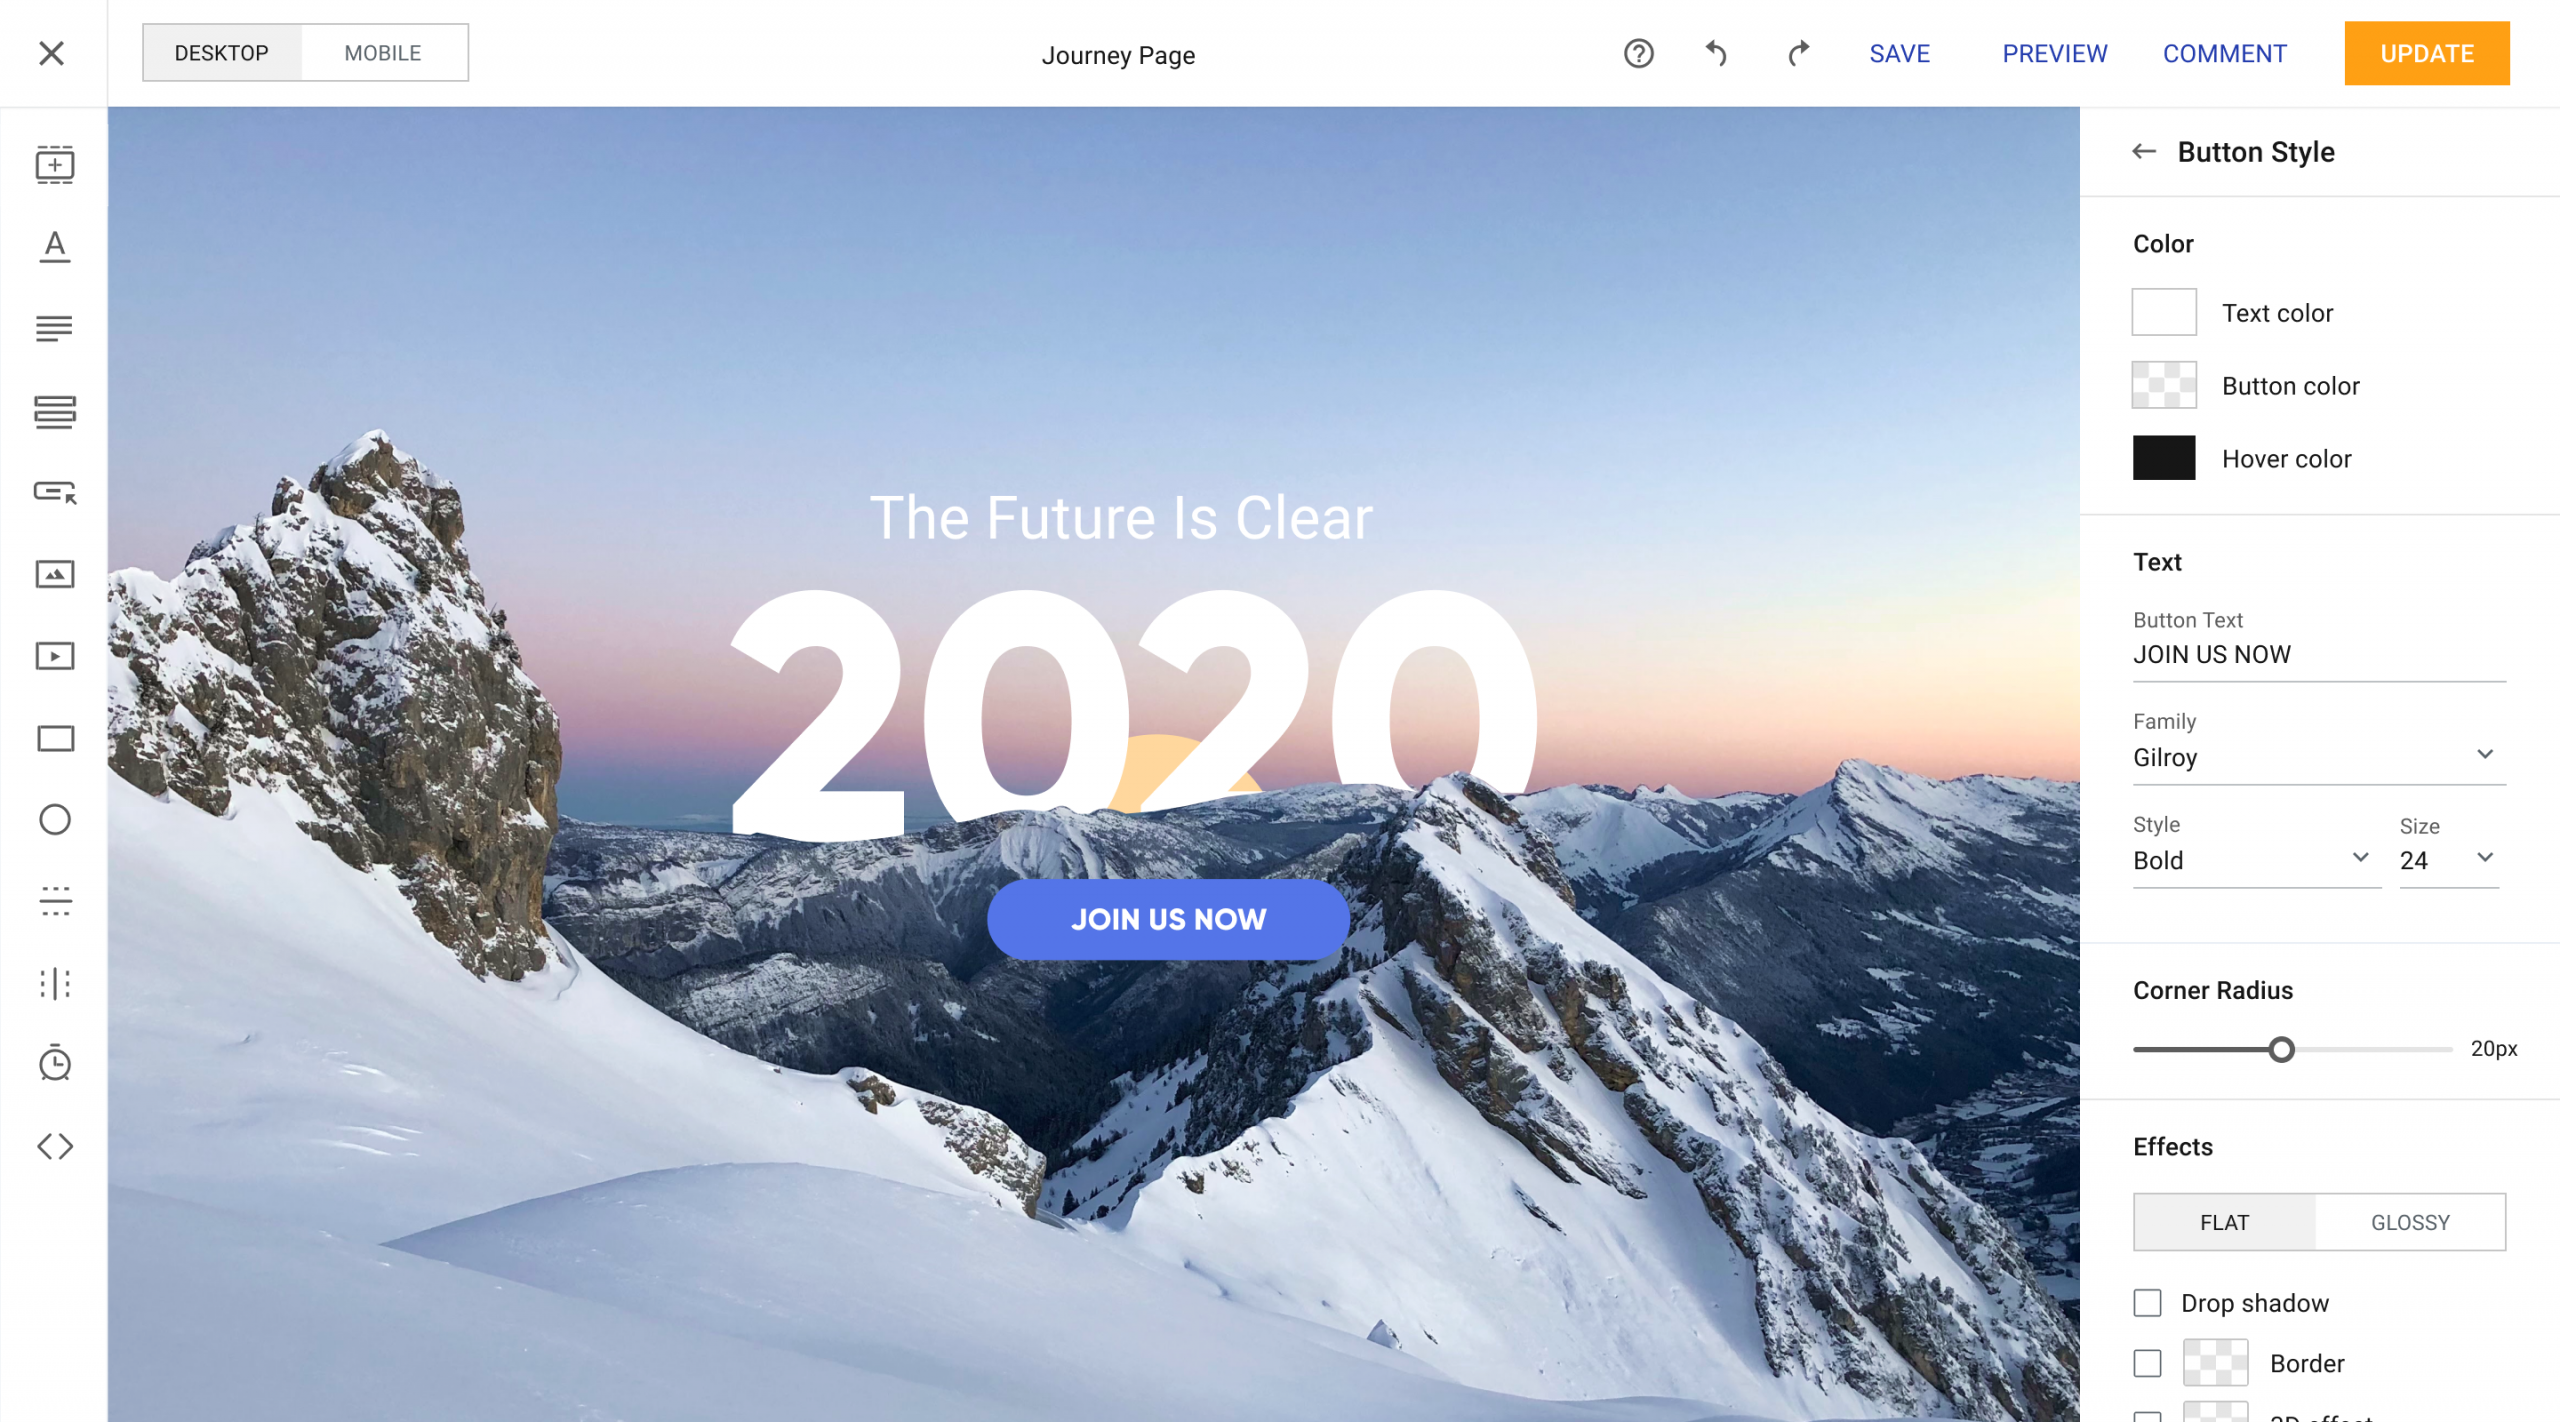Select the Layout rows icon in sidebar
The width and height of the screenshot is (2560, 1422).
click(x=54, y=410)
